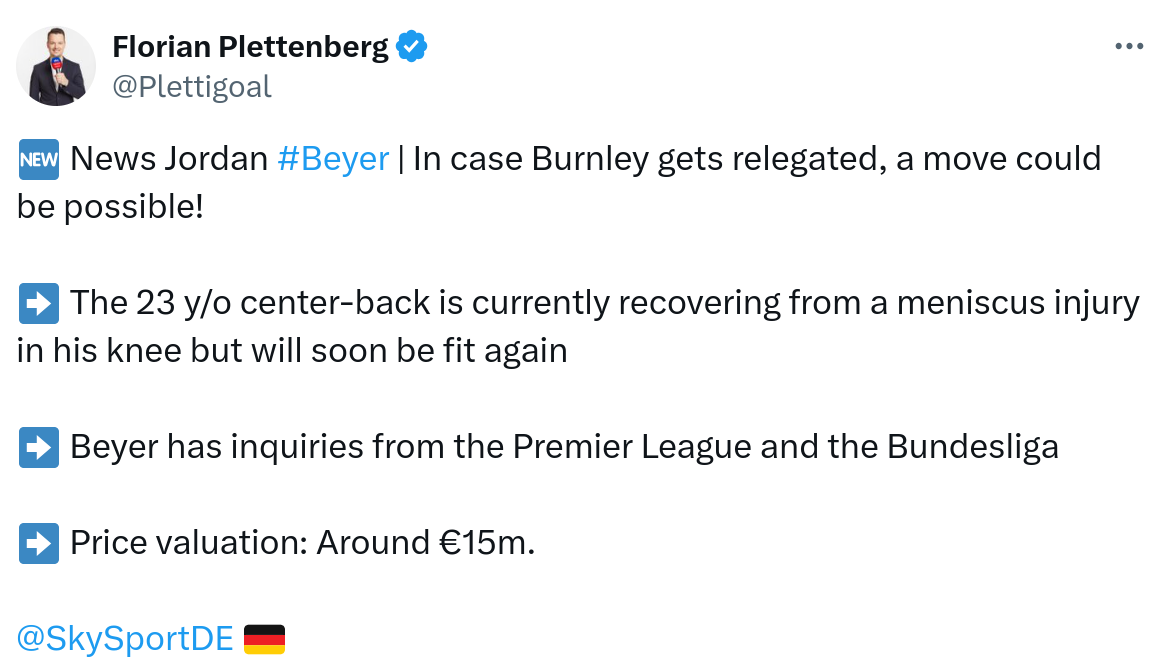Click the Florian Plettenberg display name
This screenshot has height=670, width=1174.
click(250, 46)
